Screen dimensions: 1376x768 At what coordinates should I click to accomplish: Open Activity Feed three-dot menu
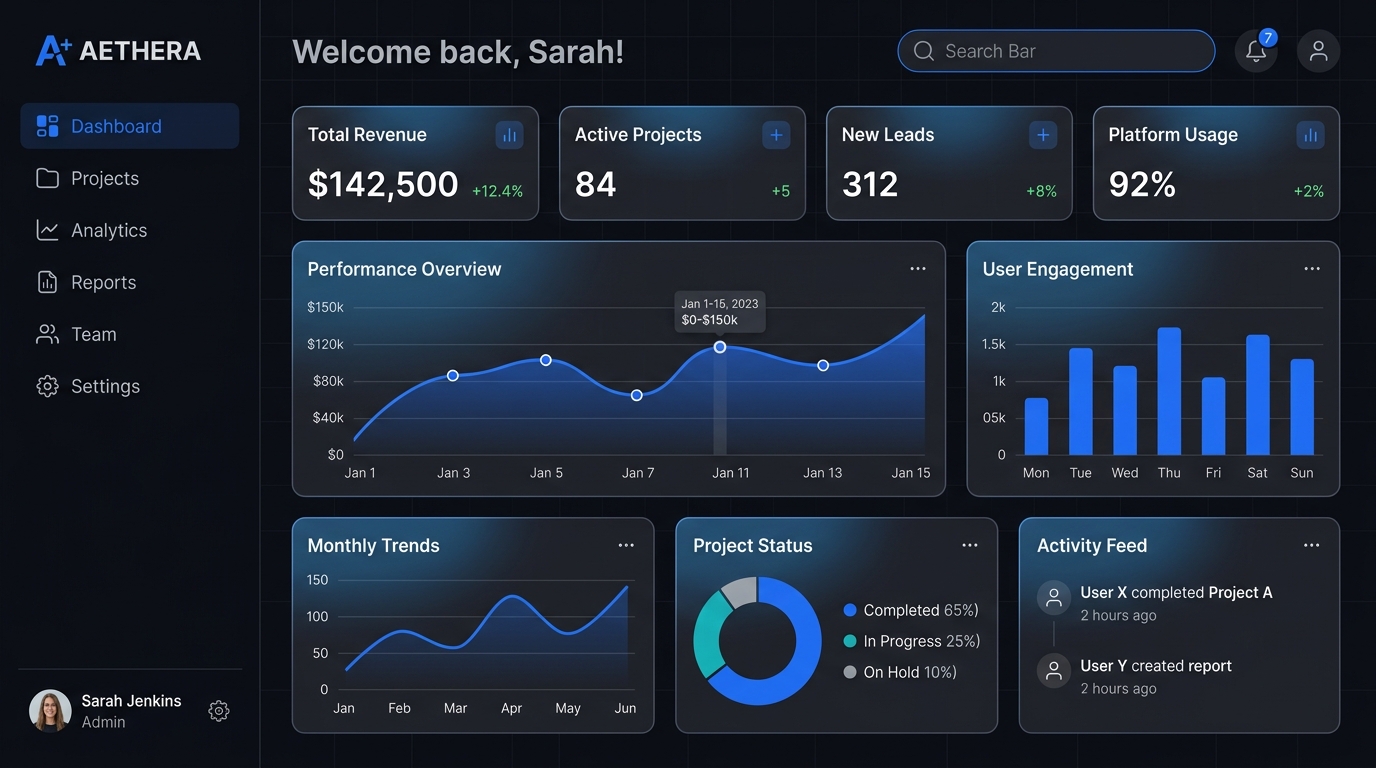pos(1312,545)
